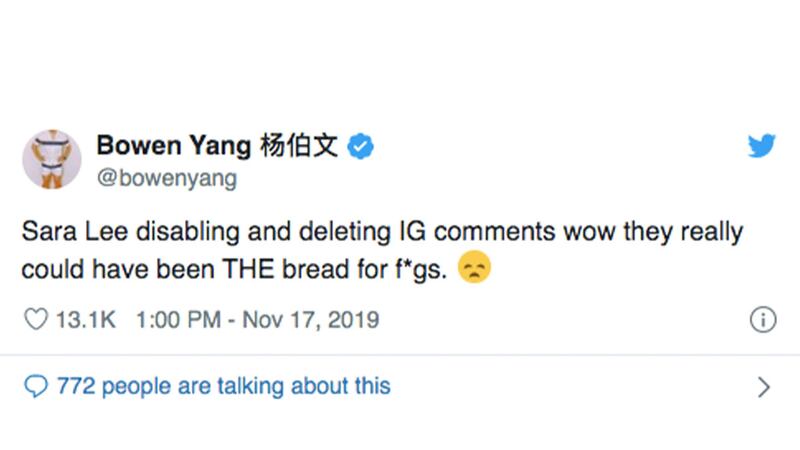The height and width of the screenshot is (450, 800).
Task: Like the tweet with the heart icon
Action: click(34, 322)
